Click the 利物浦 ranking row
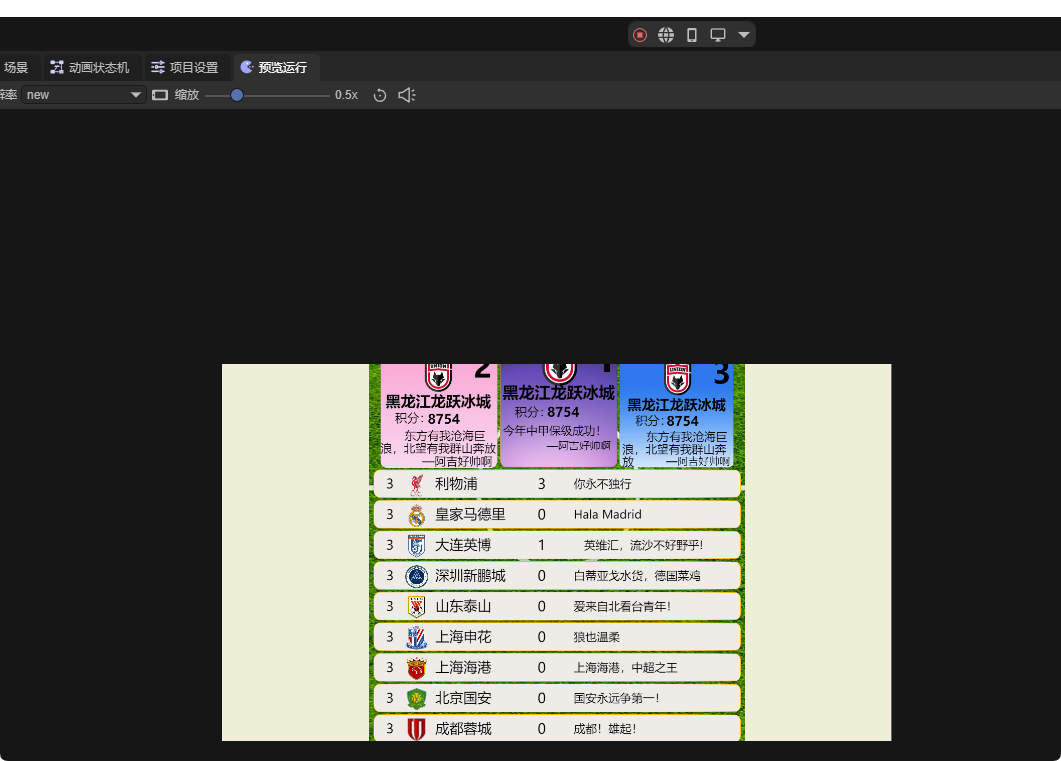 557,484
